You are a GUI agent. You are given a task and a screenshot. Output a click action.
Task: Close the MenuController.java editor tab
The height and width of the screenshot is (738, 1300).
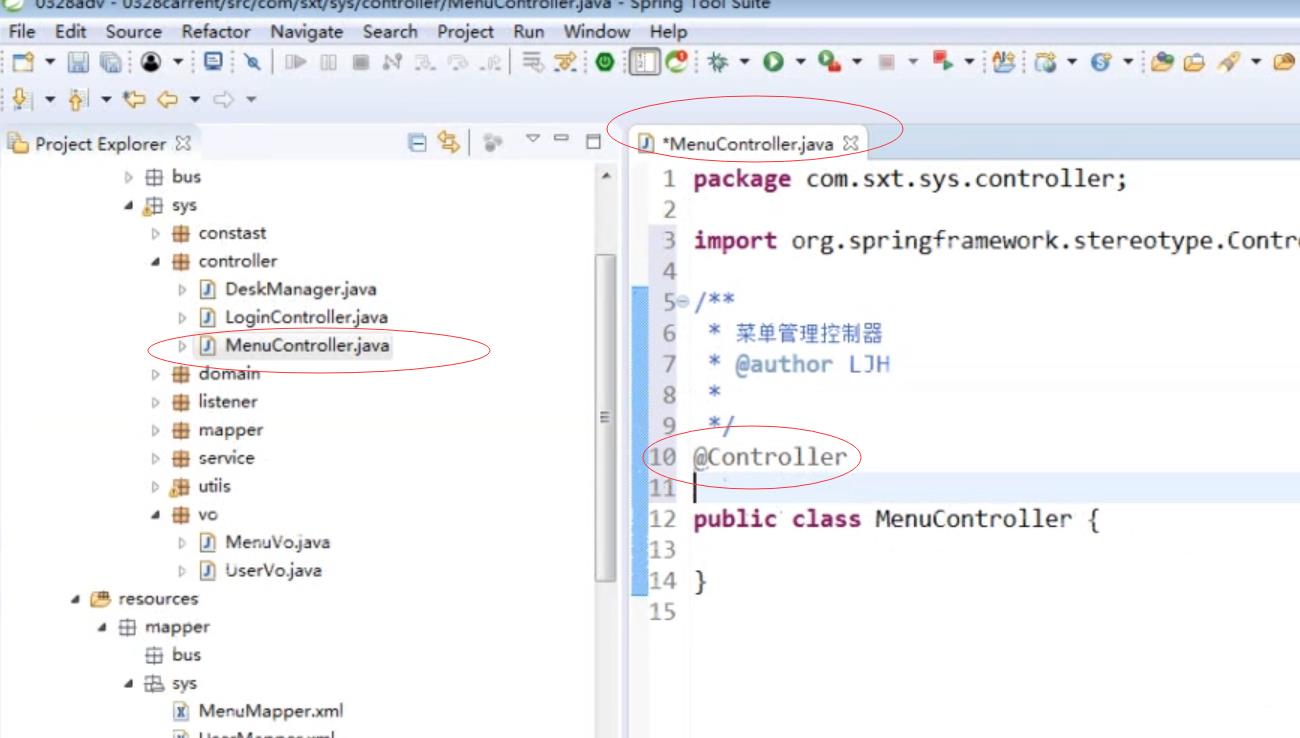click(851, 144)
